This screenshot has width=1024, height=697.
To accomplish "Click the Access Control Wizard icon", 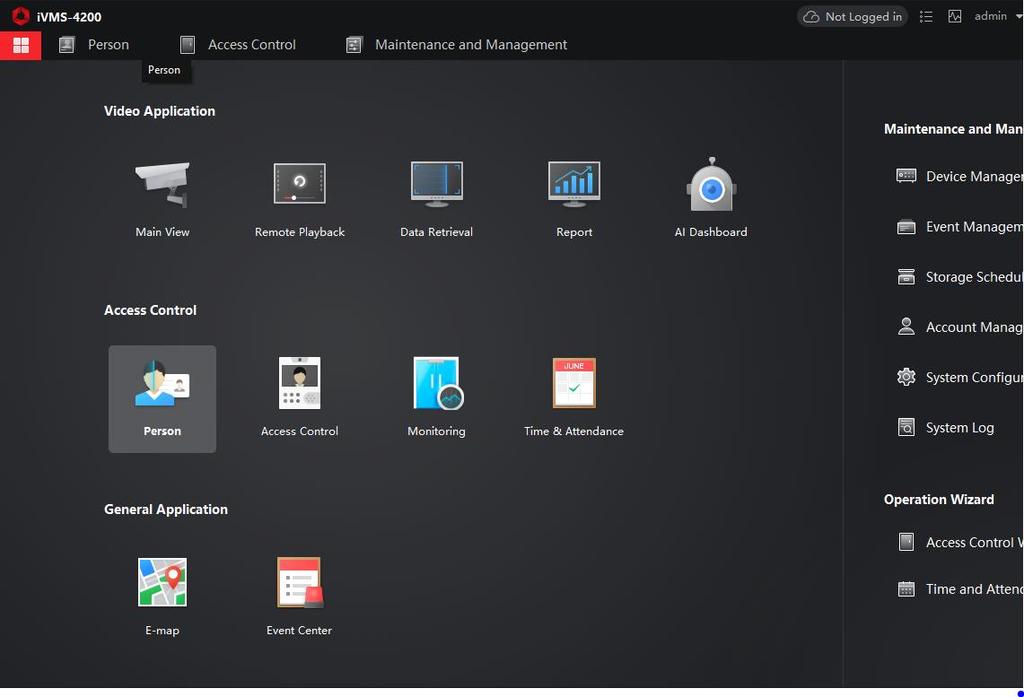I will click(x=906, y=542).
